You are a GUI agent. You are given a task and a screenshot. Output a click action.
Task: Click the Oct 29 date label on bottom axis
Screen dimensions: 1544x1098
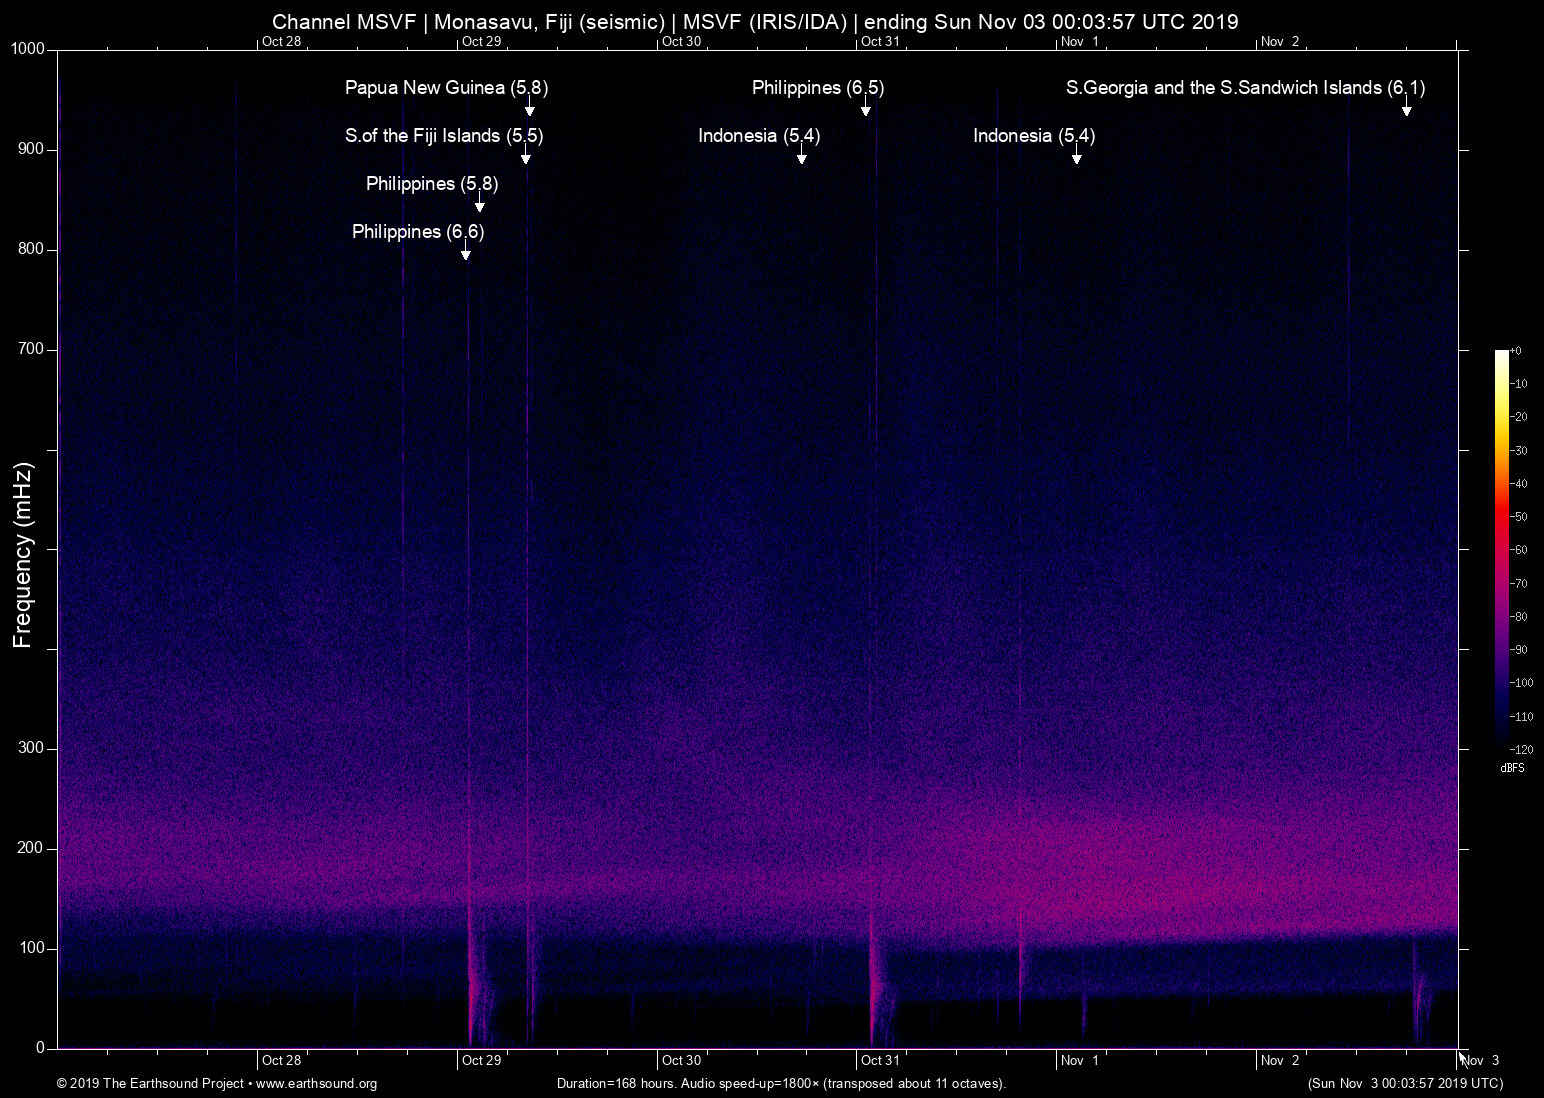[x=481, y=1060]
